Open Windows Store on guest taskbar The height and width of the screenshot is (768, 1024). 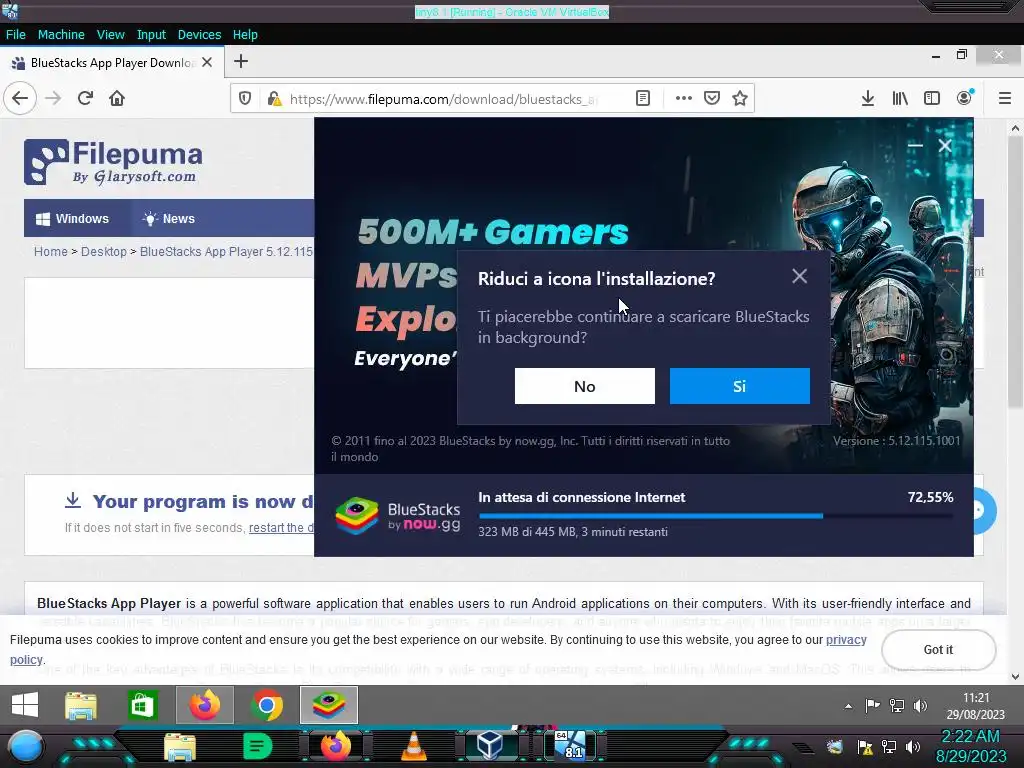[x=142, y=705]
